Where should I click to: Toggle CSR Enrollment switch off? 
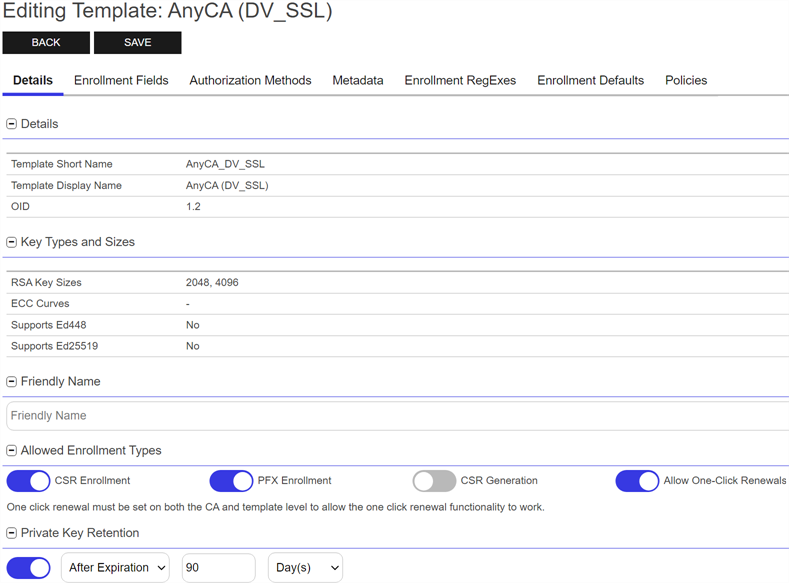point(28,481)
